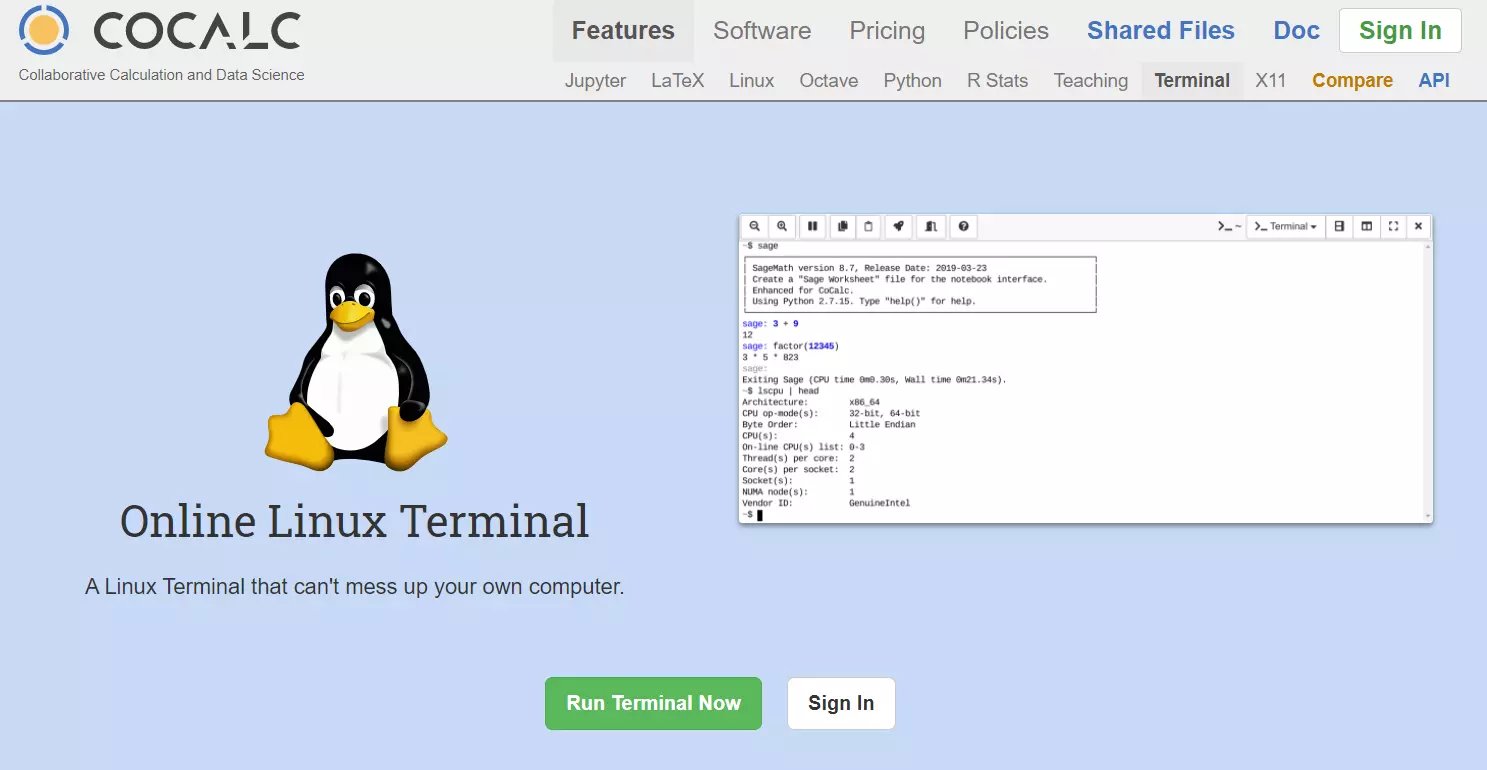Split terminal frame horizontally with row icon

pyautogui.click(x=1339, y=227)
